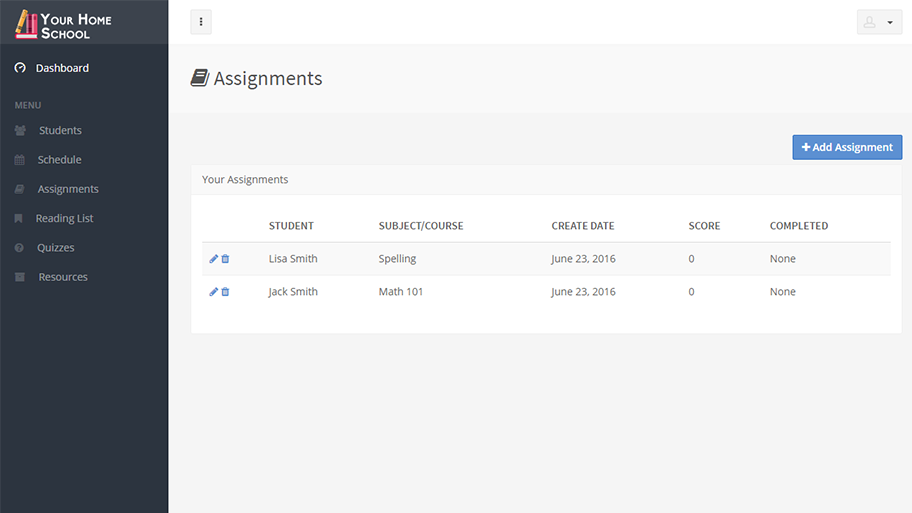Click the Students group icon
This screenshot has height=513, width=912.
(x=20, y=130)
